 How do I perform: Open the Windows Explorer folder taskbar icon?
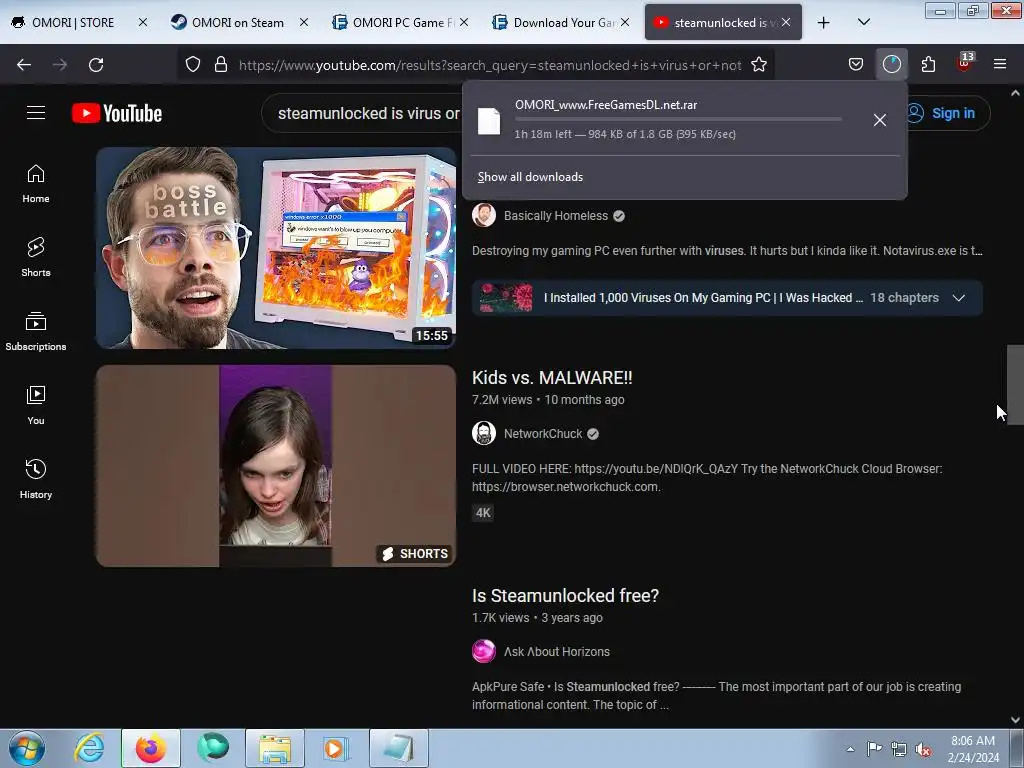point(275,748)
